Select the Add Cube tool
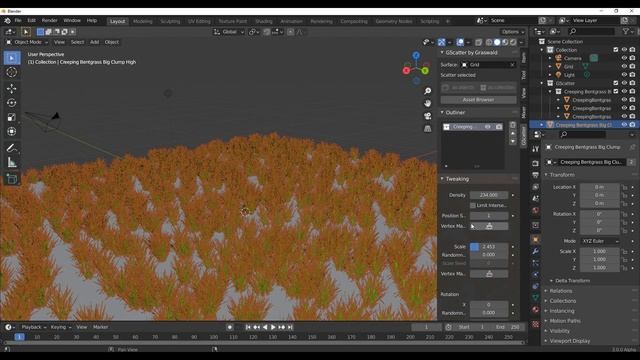640x360 pixels. point(11,179)
